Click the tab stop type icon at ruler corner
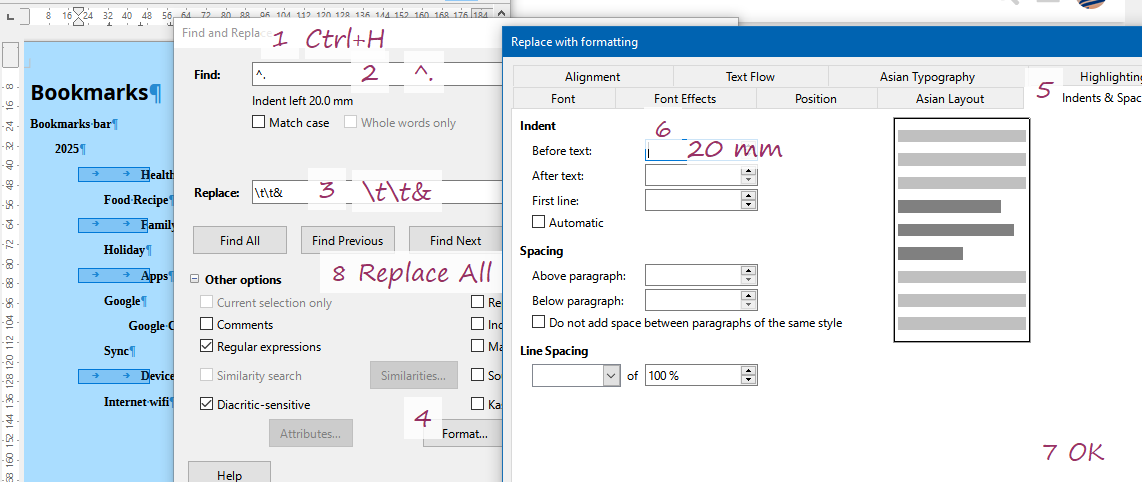This screenshot has width=1142, height=482. pos(8,17)
